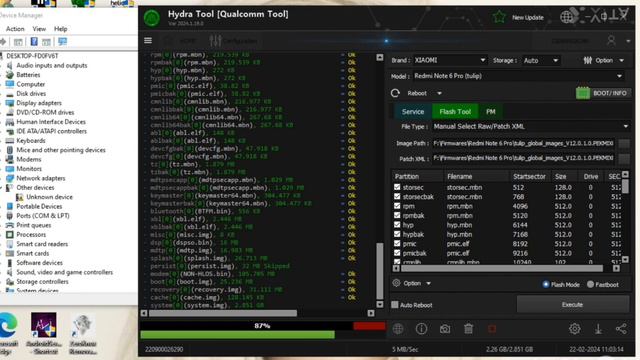Screen dimensions: 640x360
Task: Click the monitor scan icon in Device Manager toolbar
Action: click(x=62, y=42)
